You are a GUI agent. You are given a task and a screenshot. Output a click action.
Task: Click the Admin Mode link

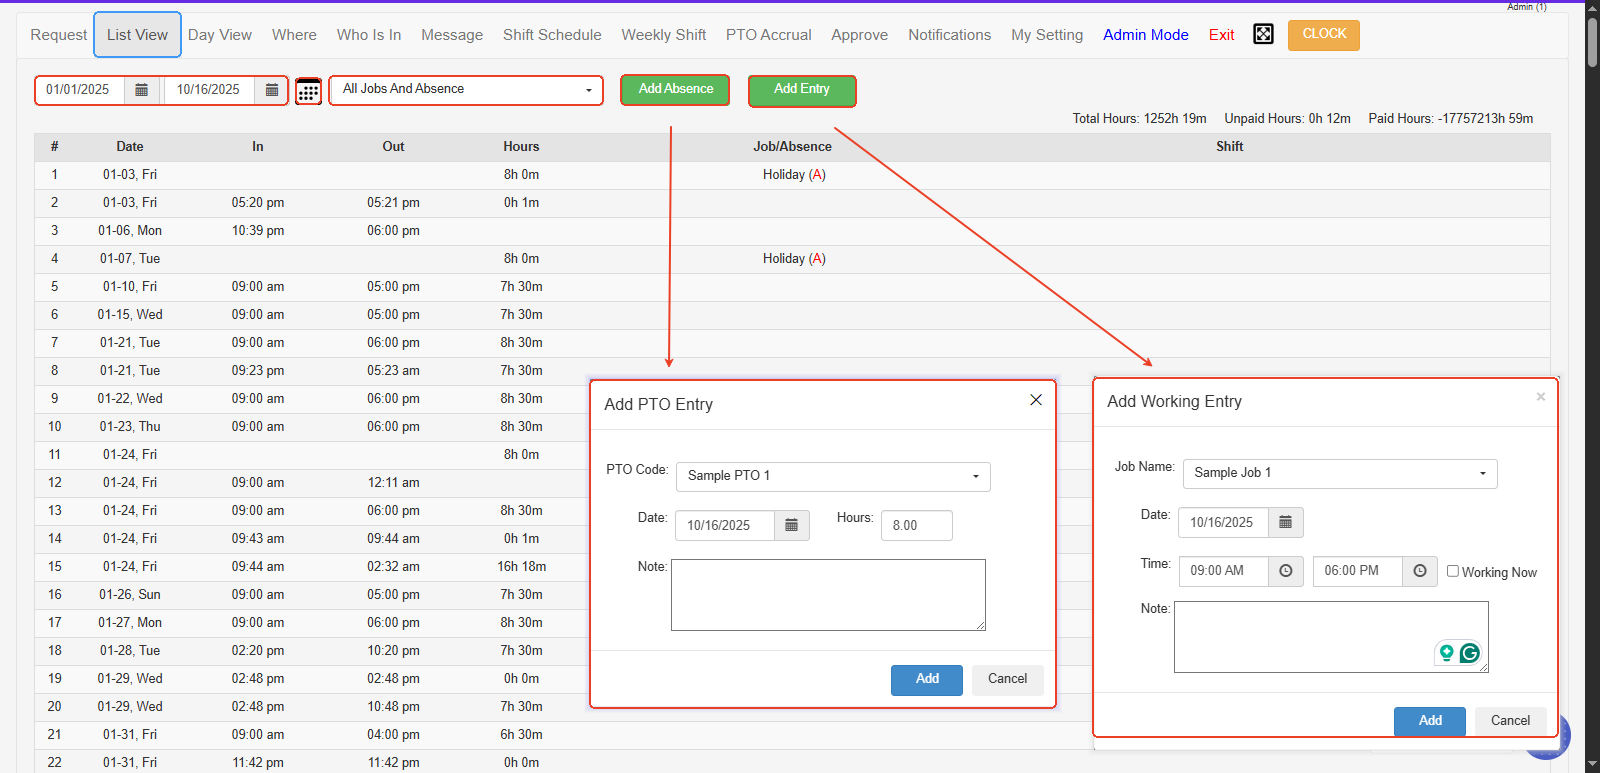[x=1145, y=35]
